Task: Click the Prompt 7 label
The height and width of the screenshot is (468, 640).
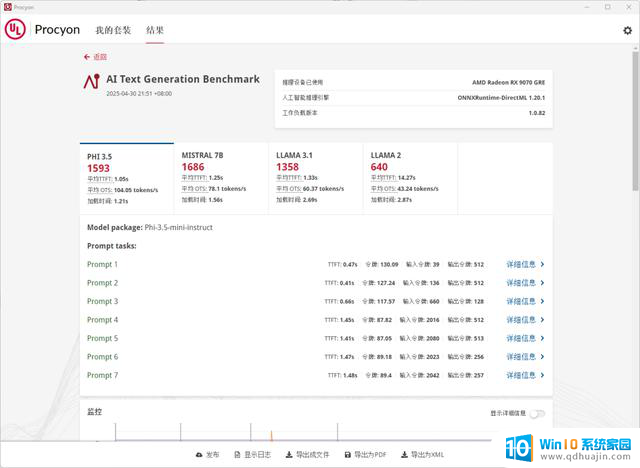Action: point(102,375)
